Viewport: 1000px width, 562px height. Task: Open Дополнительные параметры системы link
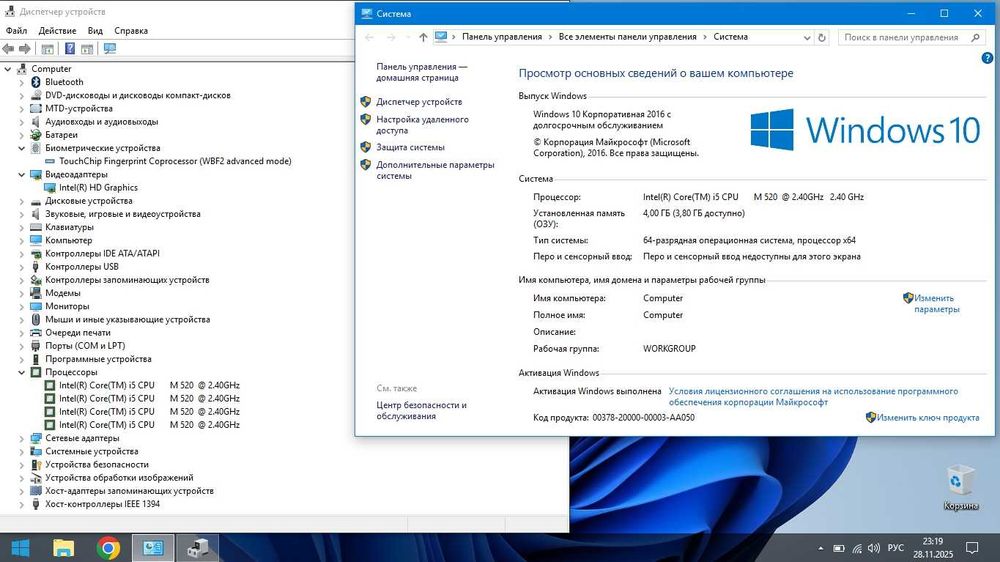point(435,170)
